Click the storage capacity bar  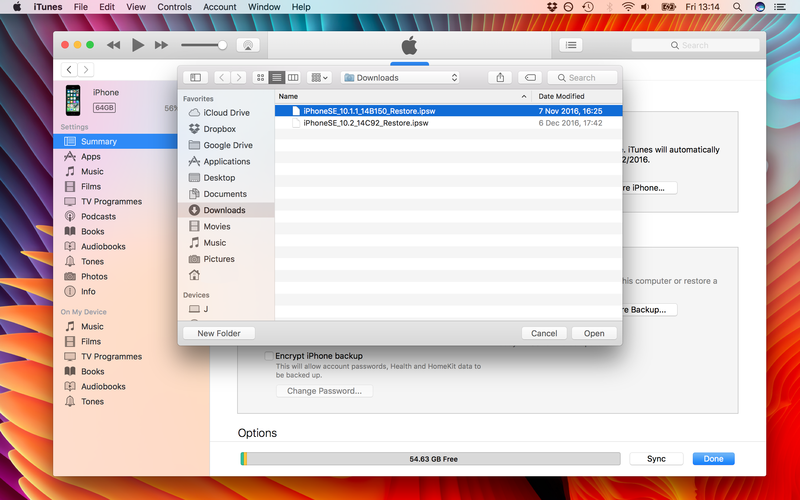coord(431,459)
